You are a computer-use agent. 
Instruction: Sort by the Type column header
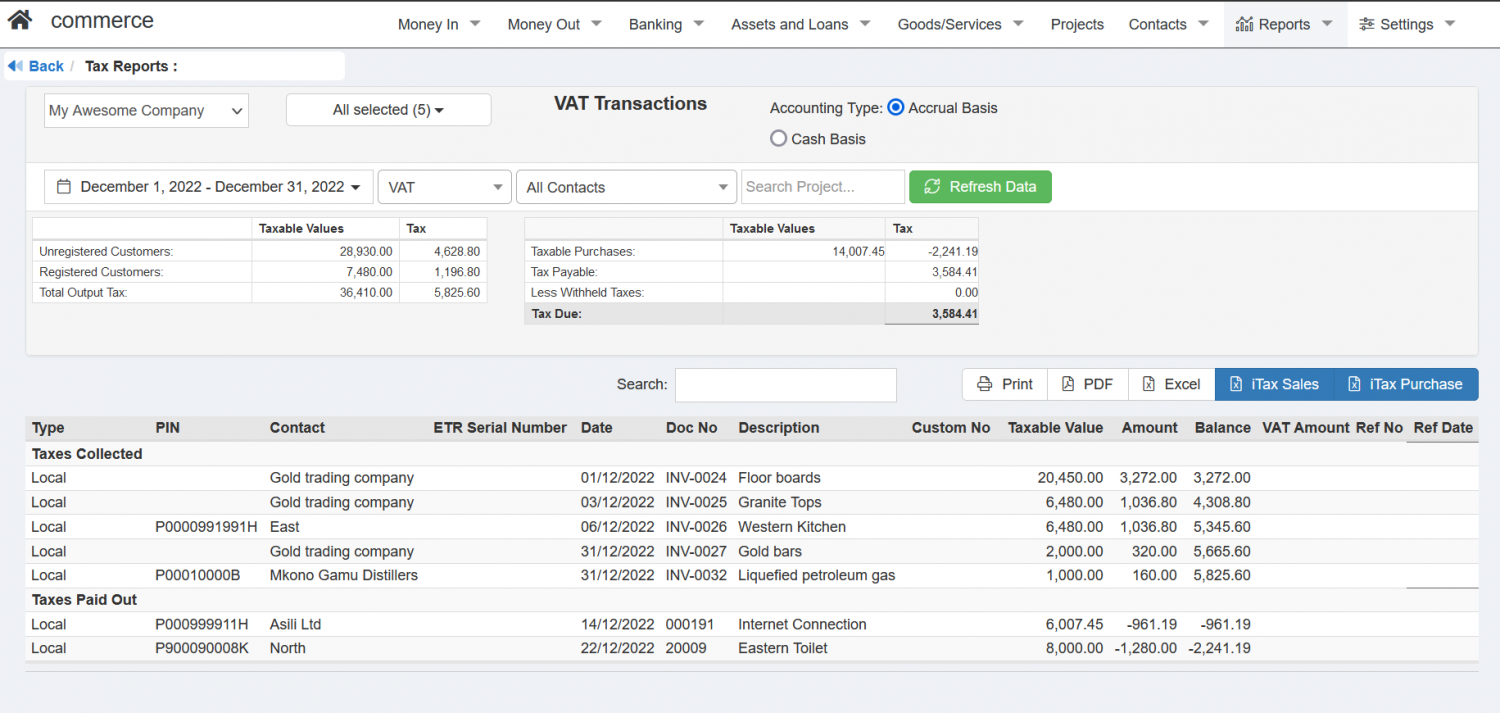pyautogui.click(x=48, y=428)
